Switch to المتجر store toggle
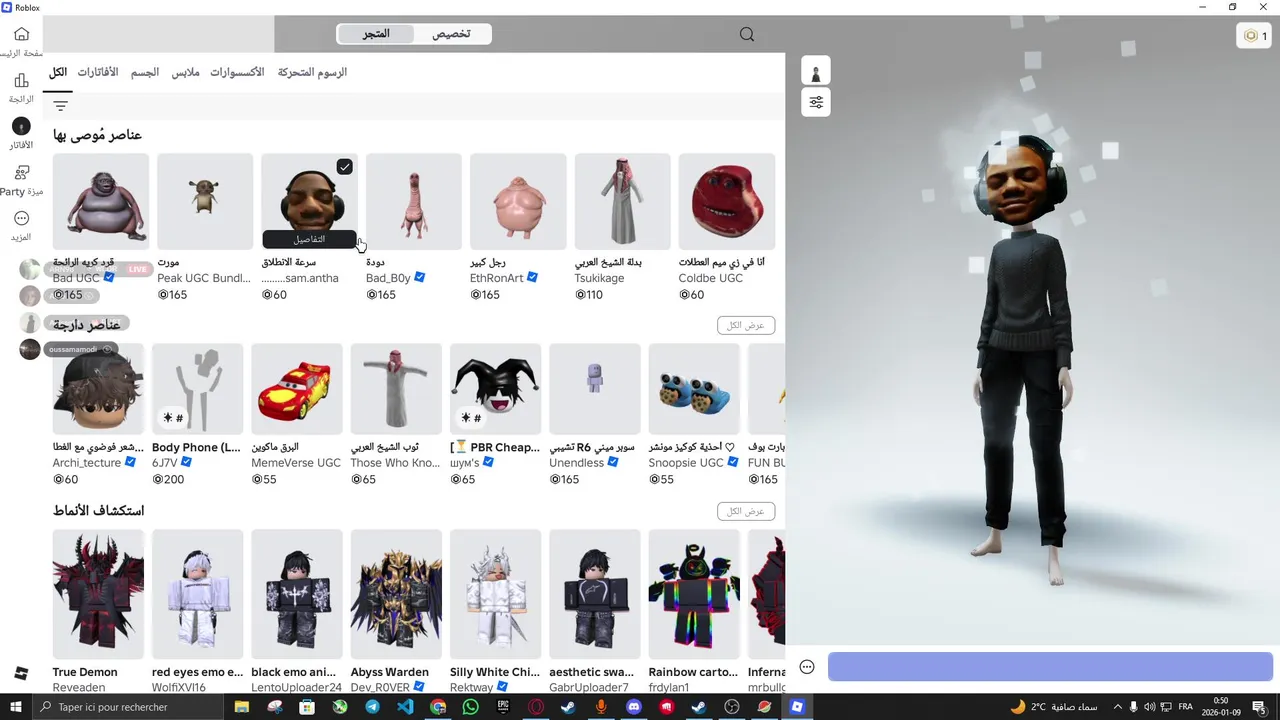The height and width of the screenshot is (720, 1280). 376,34
